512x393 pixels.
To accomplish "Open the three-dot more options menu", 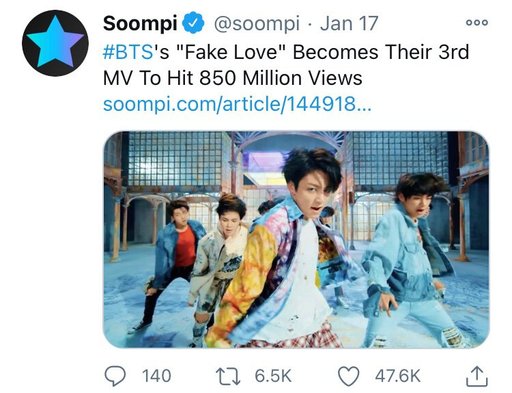I will point(477,22).
